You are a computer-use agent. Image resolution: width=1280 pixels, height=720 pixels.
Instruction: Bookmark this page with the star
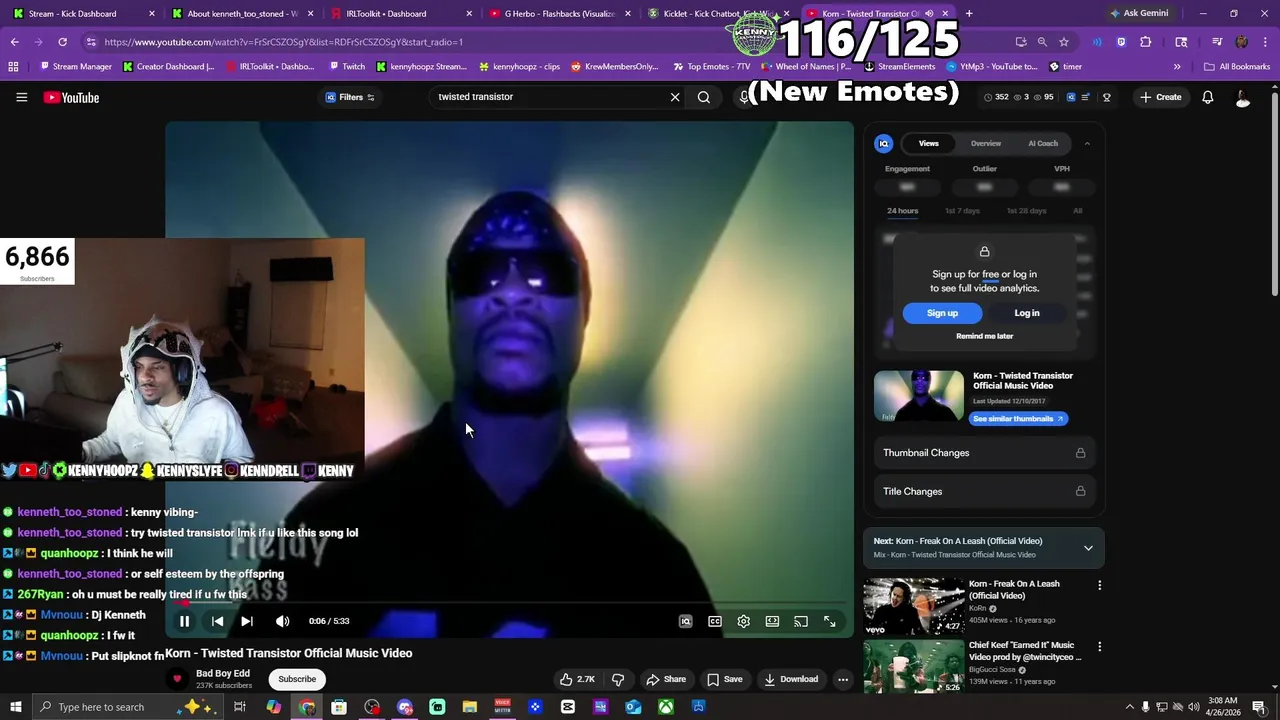point(1064,42)
